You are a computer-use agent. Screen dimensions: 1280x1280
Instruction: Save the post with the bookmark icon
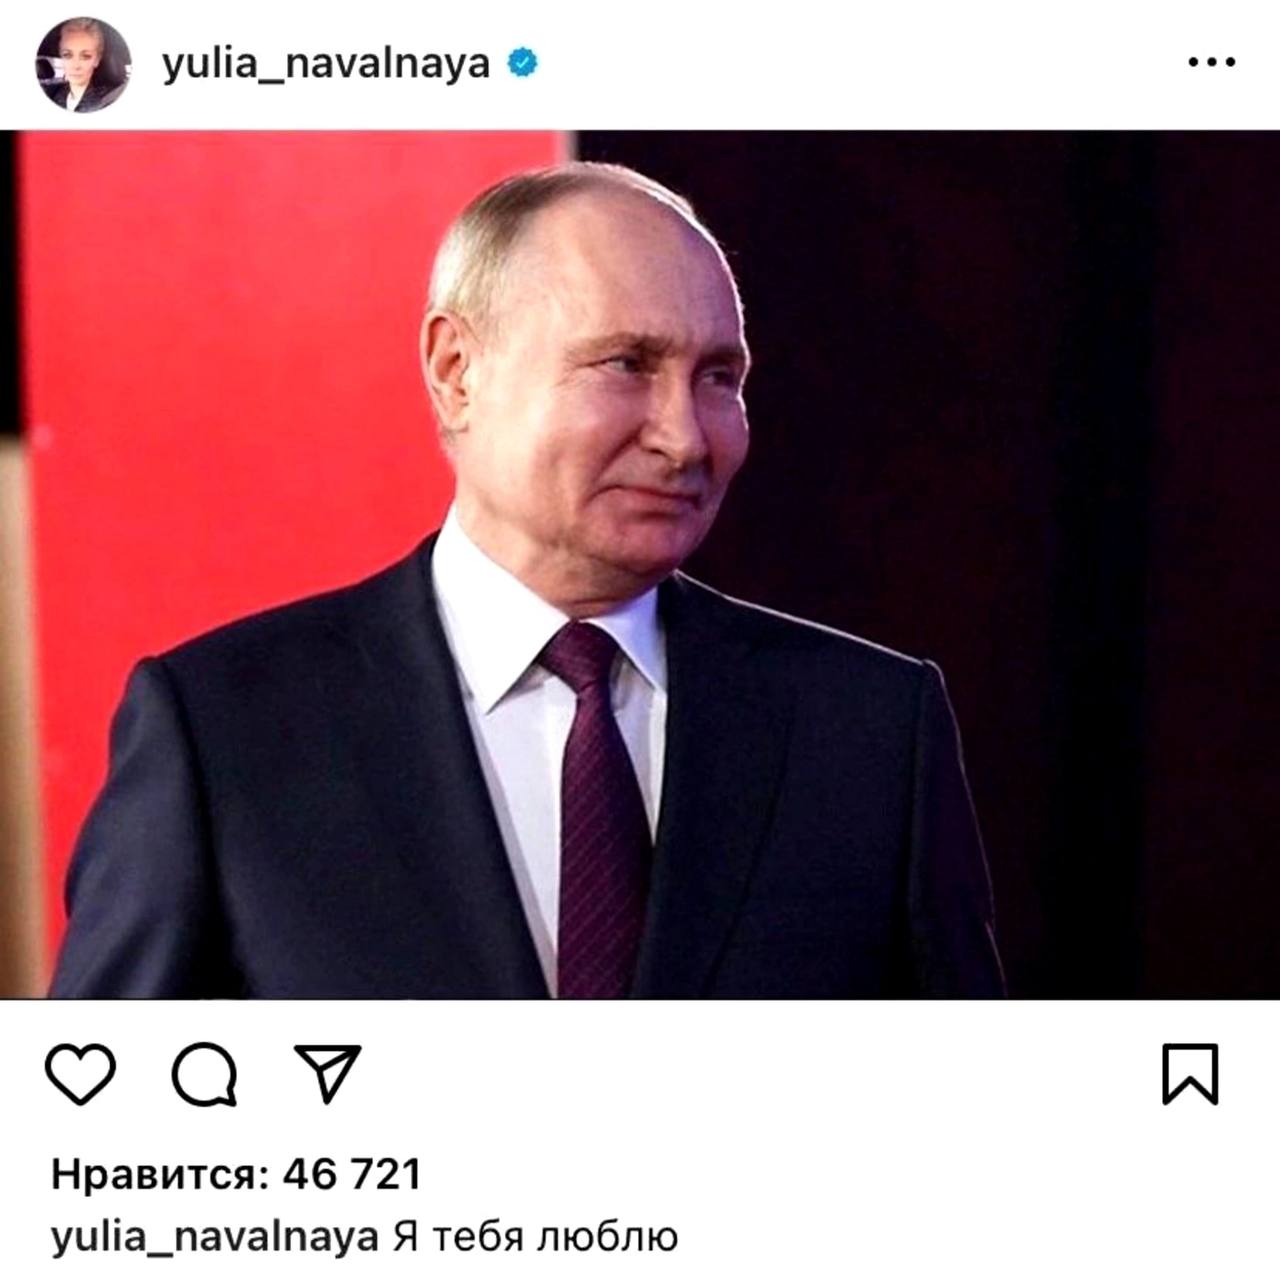coord(1190,1074)
